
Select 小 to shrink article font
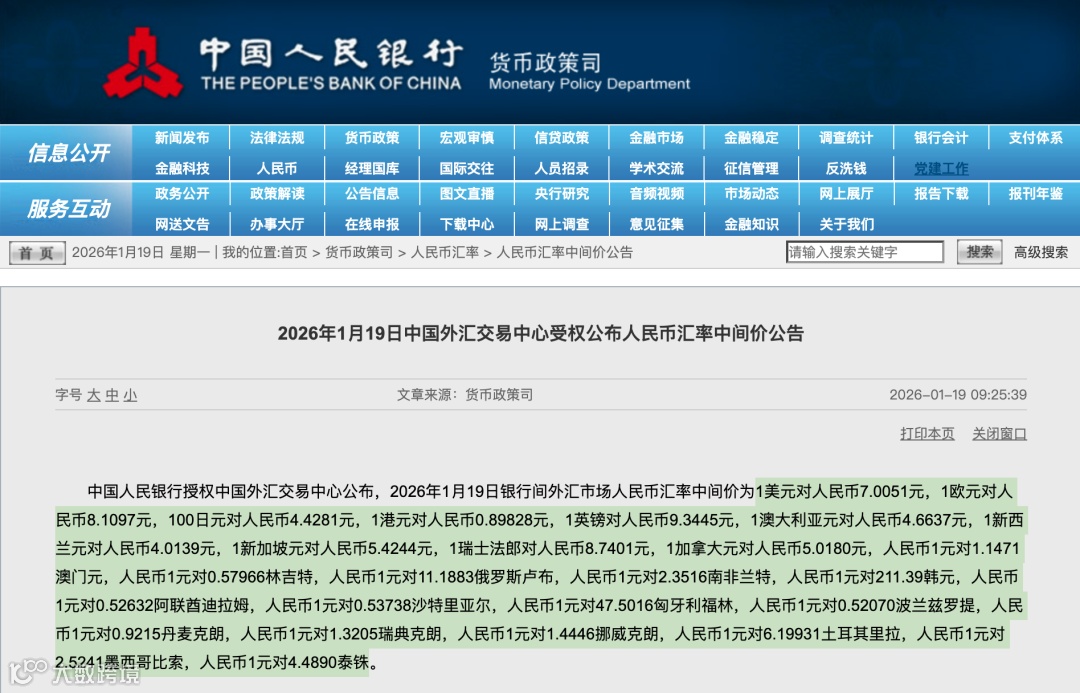(130, 394)
